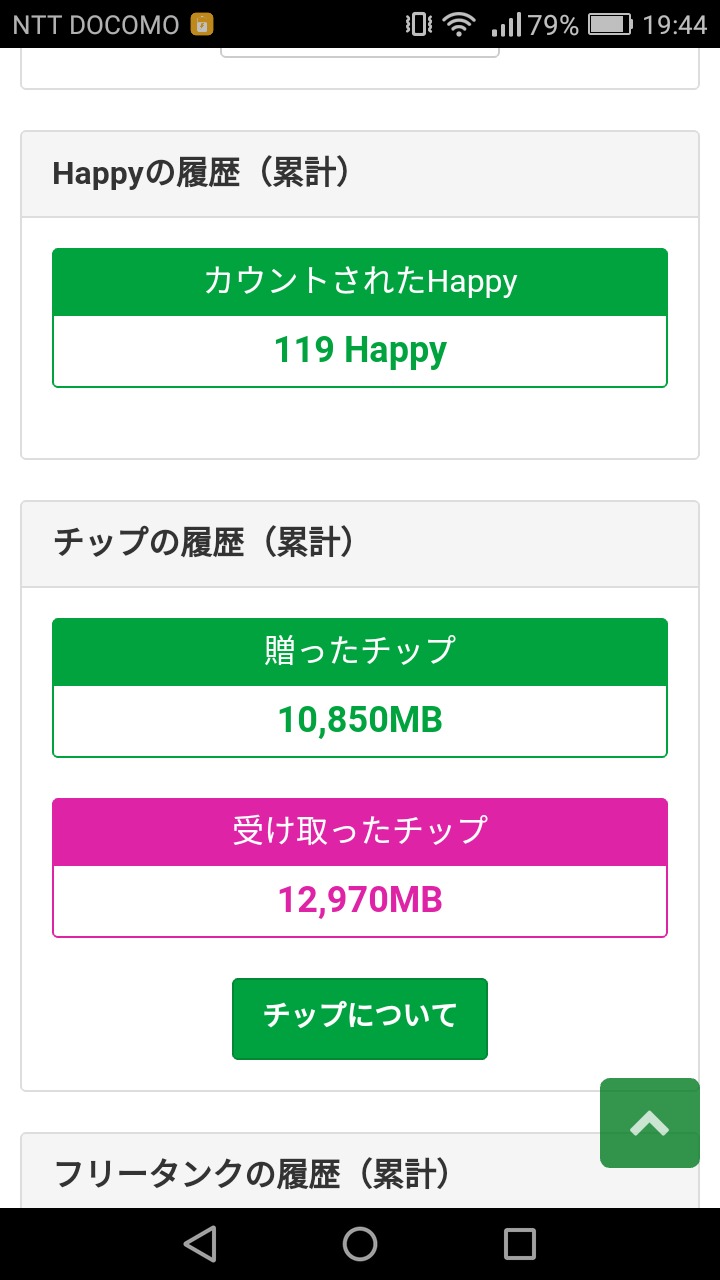Tap the orange notification icon beside NTT DOCOMO
The image size is (720, 1280).
click(202, 25)
